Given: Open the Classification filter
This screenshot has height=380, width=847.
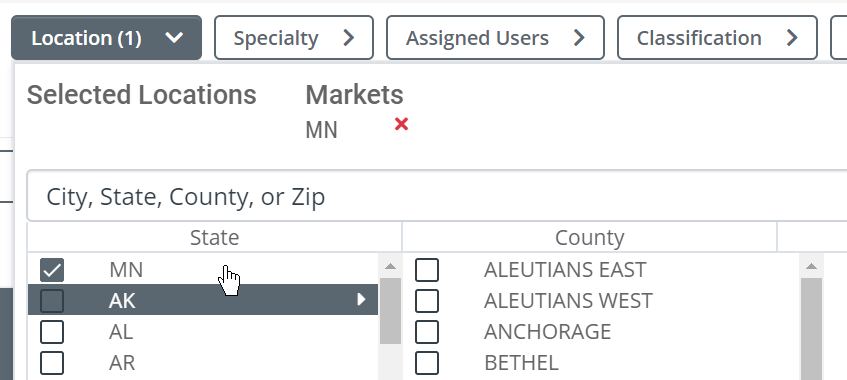Looking at the screenshot, I should (717, 38).
